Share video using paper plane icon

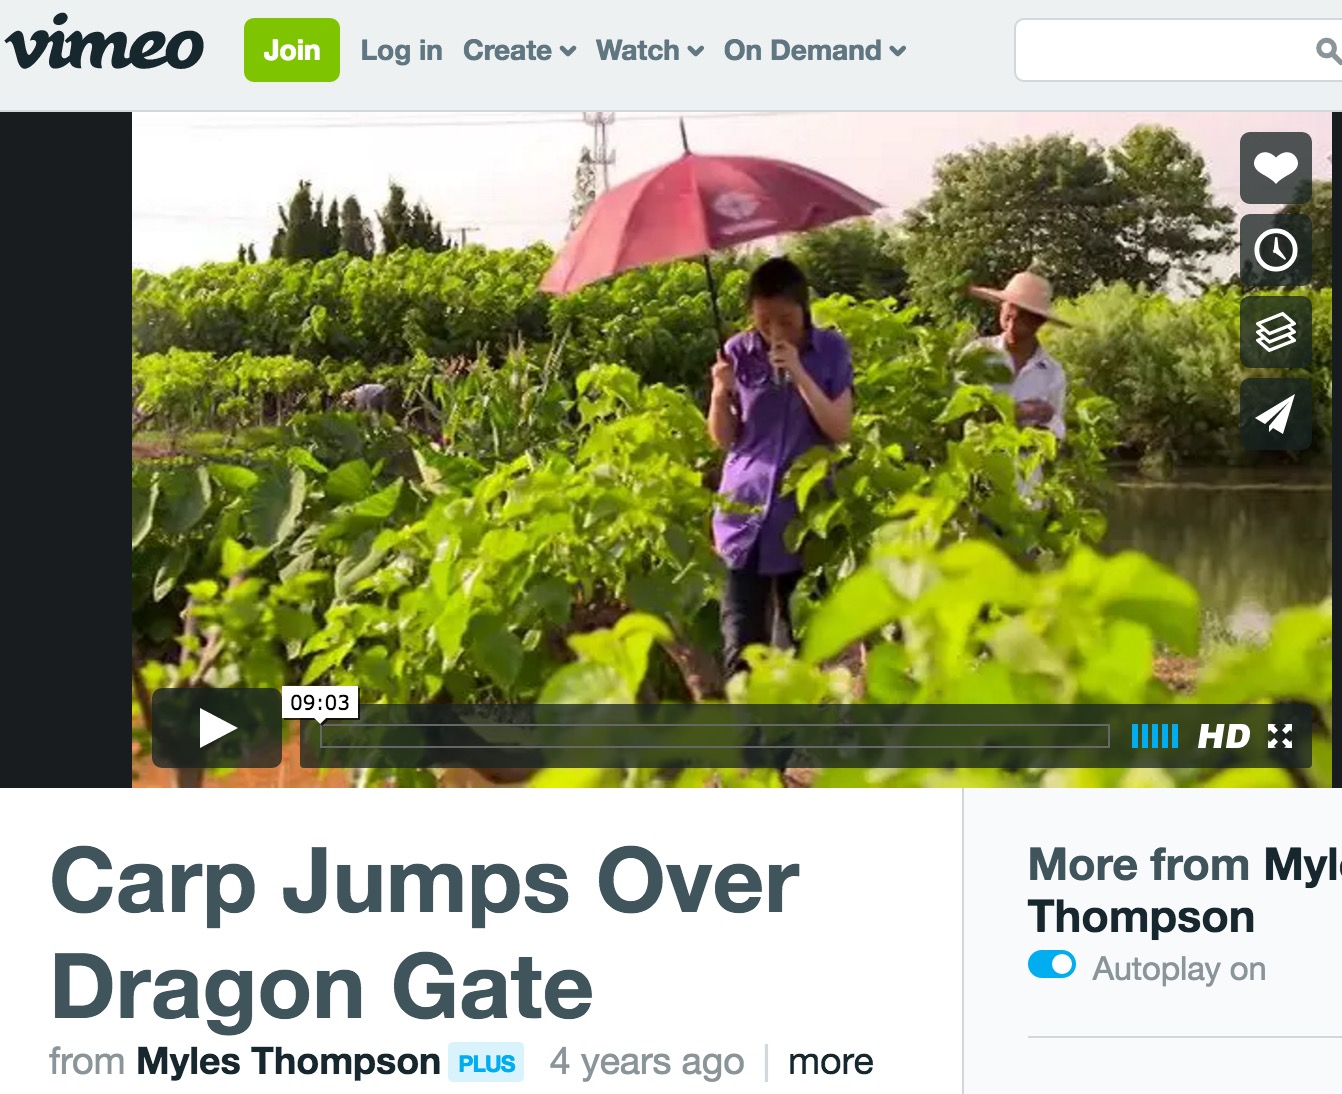pyautogui.click(x=1275, y=414)
